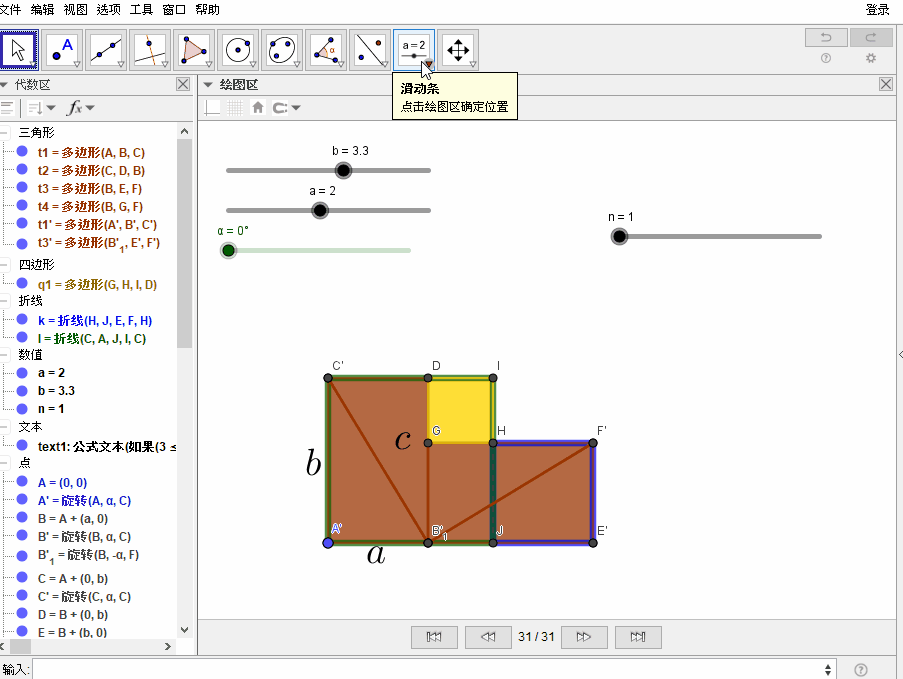Close the Graphics view panel

pos(886,85)
